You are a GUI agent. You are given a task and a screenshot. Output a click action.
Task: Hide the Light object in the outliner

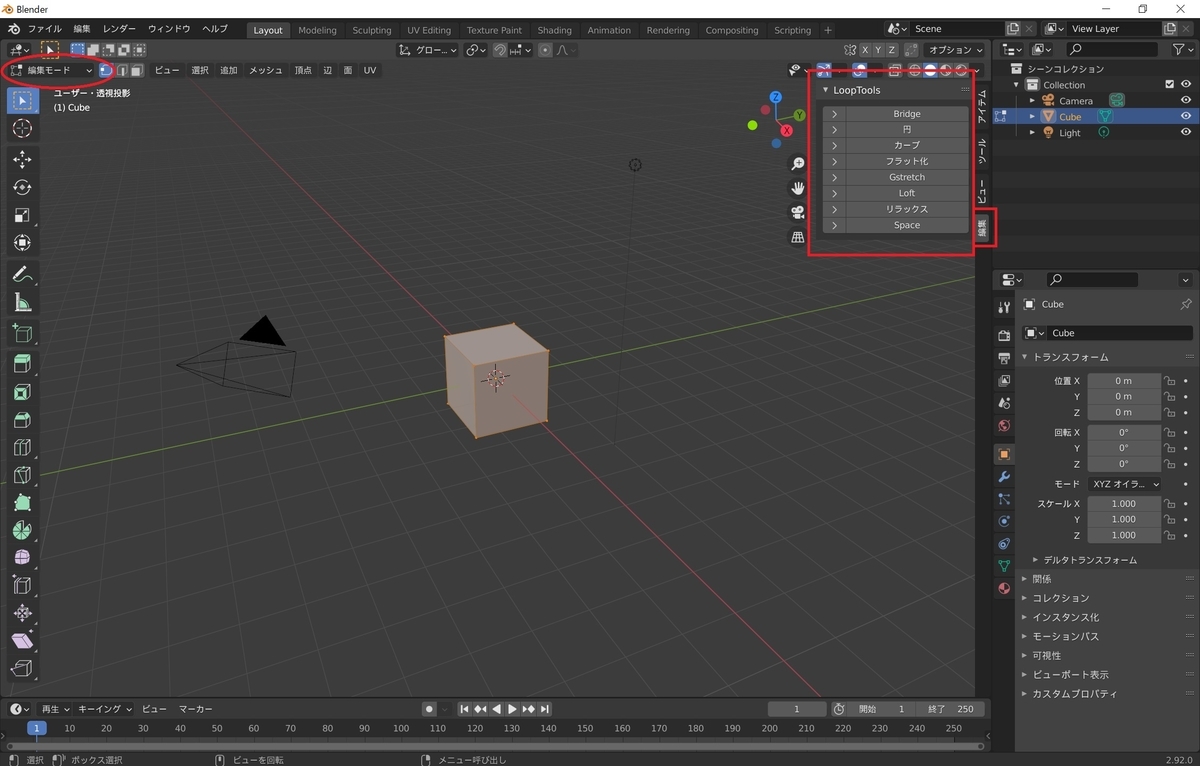[x=1186, y=132]
